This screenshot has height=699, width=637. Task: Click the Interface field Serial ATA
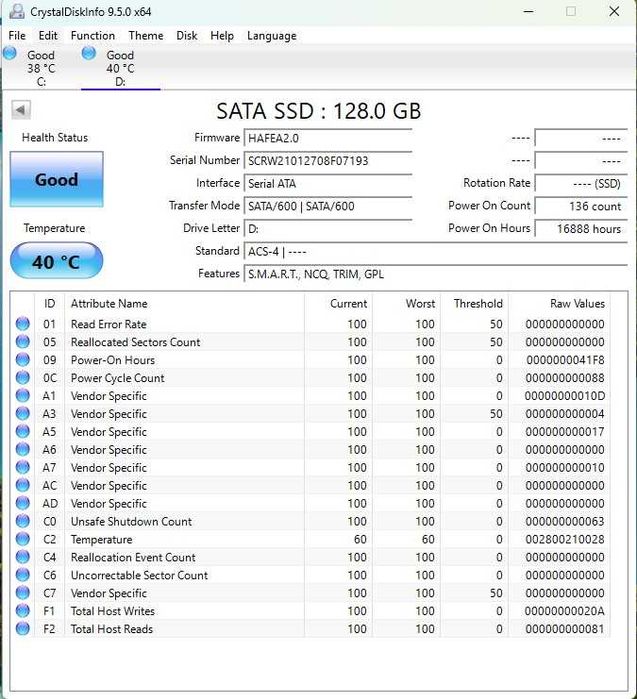point(328,184)
